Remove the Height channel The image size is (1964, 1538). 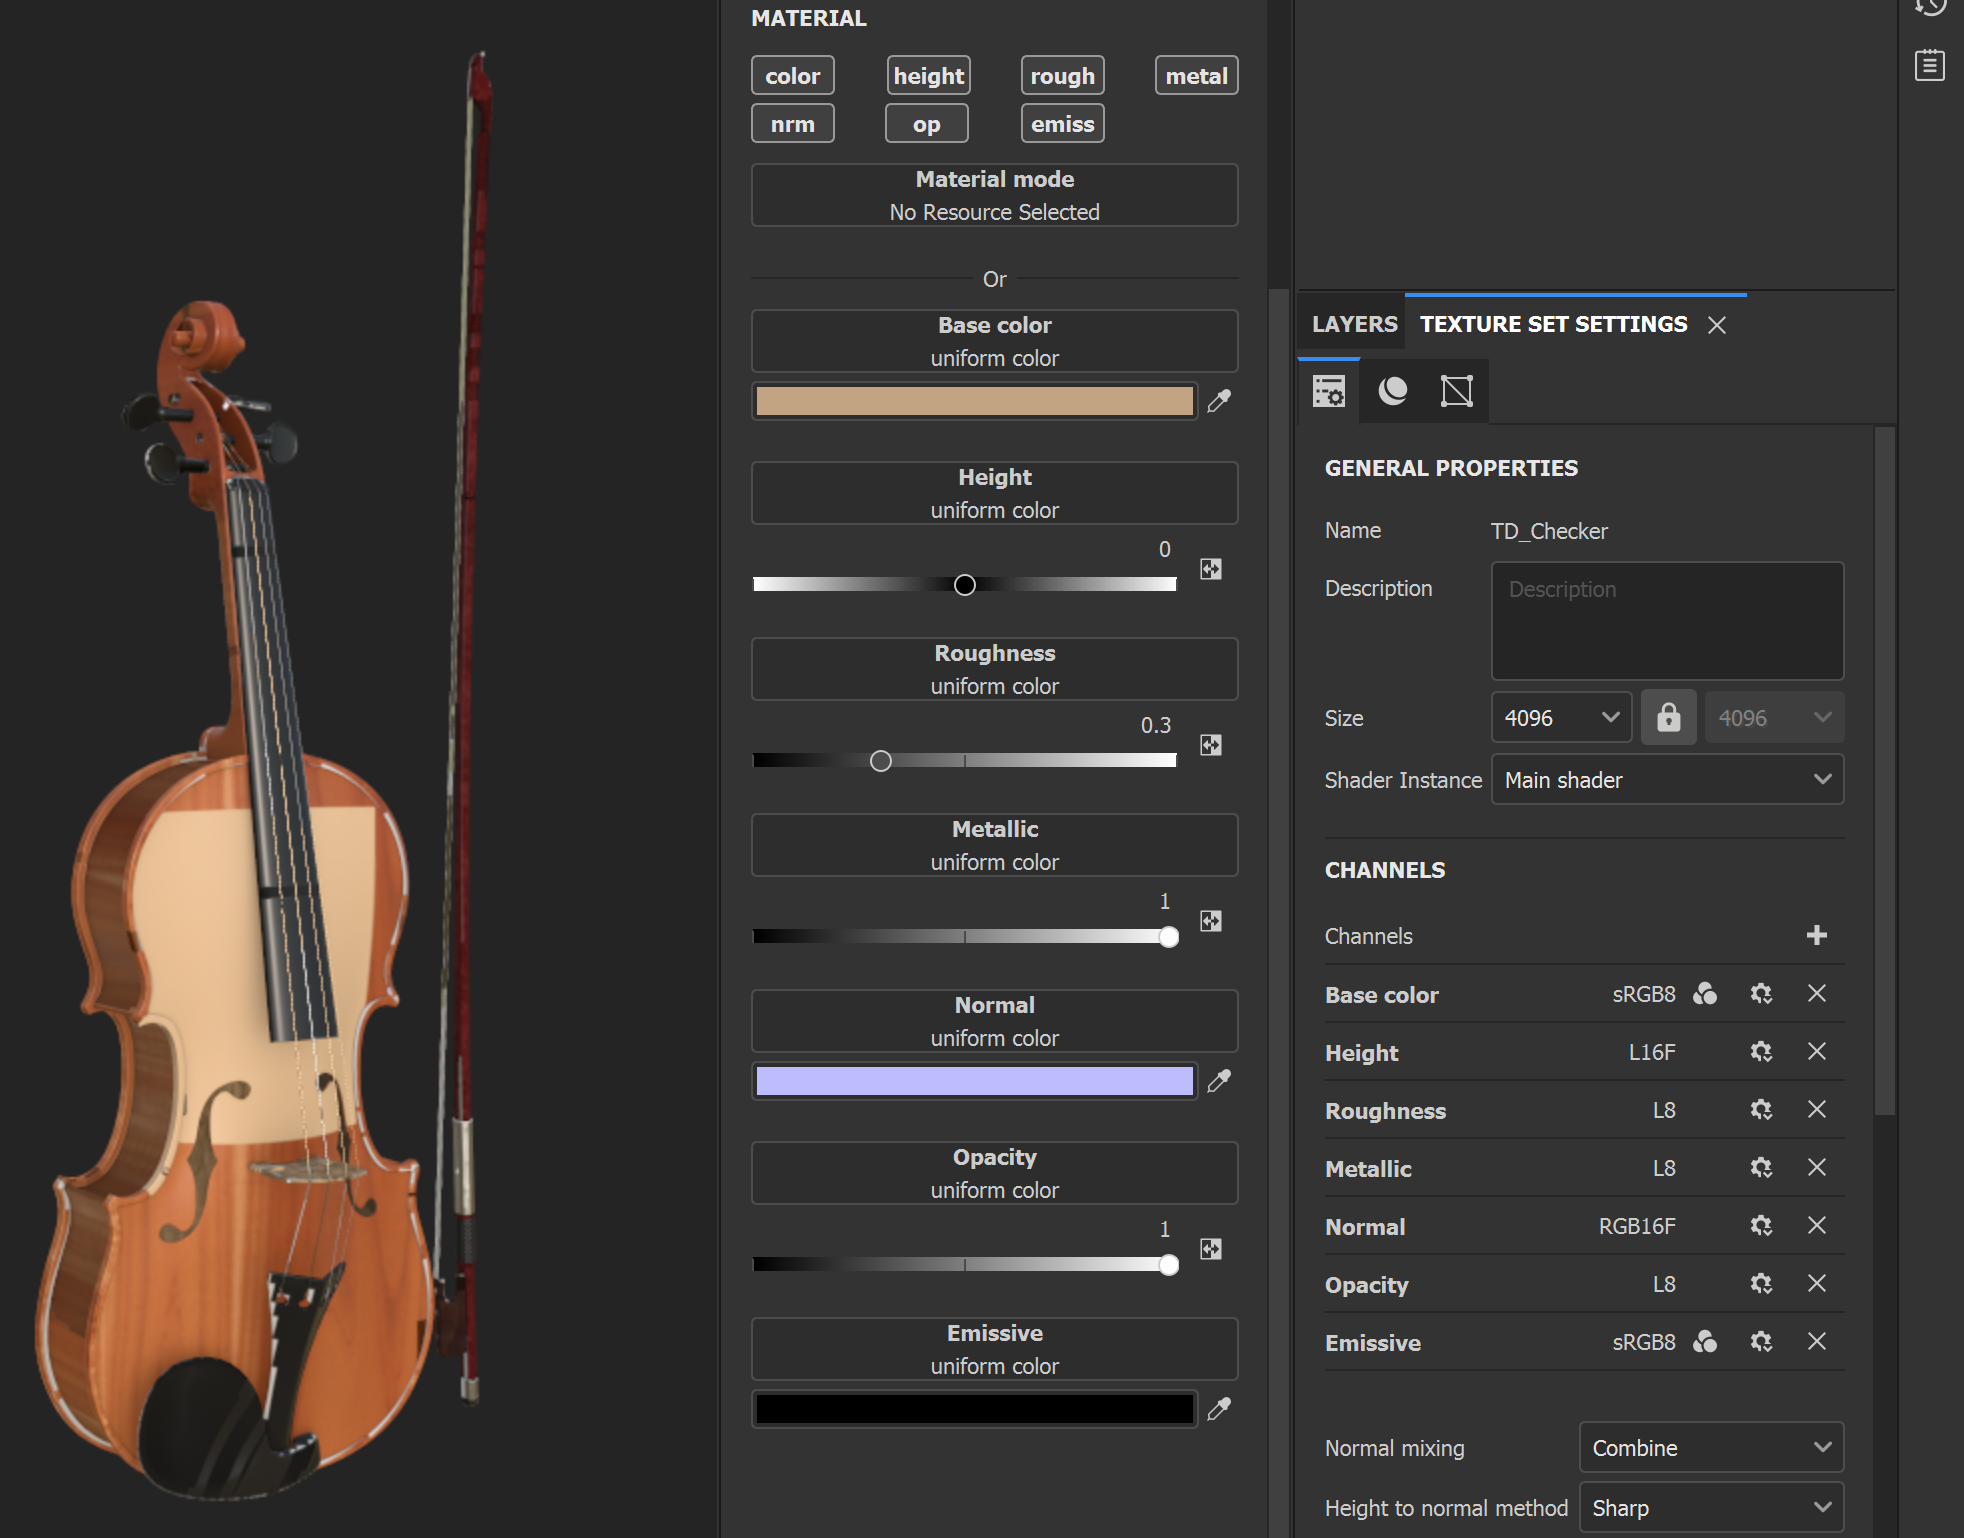[x=1817, y=1052]
